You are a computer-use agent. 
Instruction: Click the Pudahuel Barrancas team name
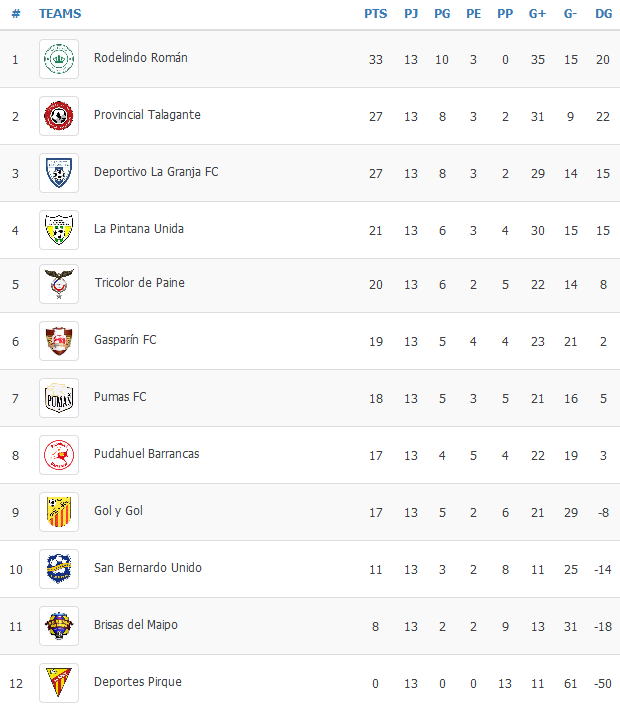click(x=146, y=454)
